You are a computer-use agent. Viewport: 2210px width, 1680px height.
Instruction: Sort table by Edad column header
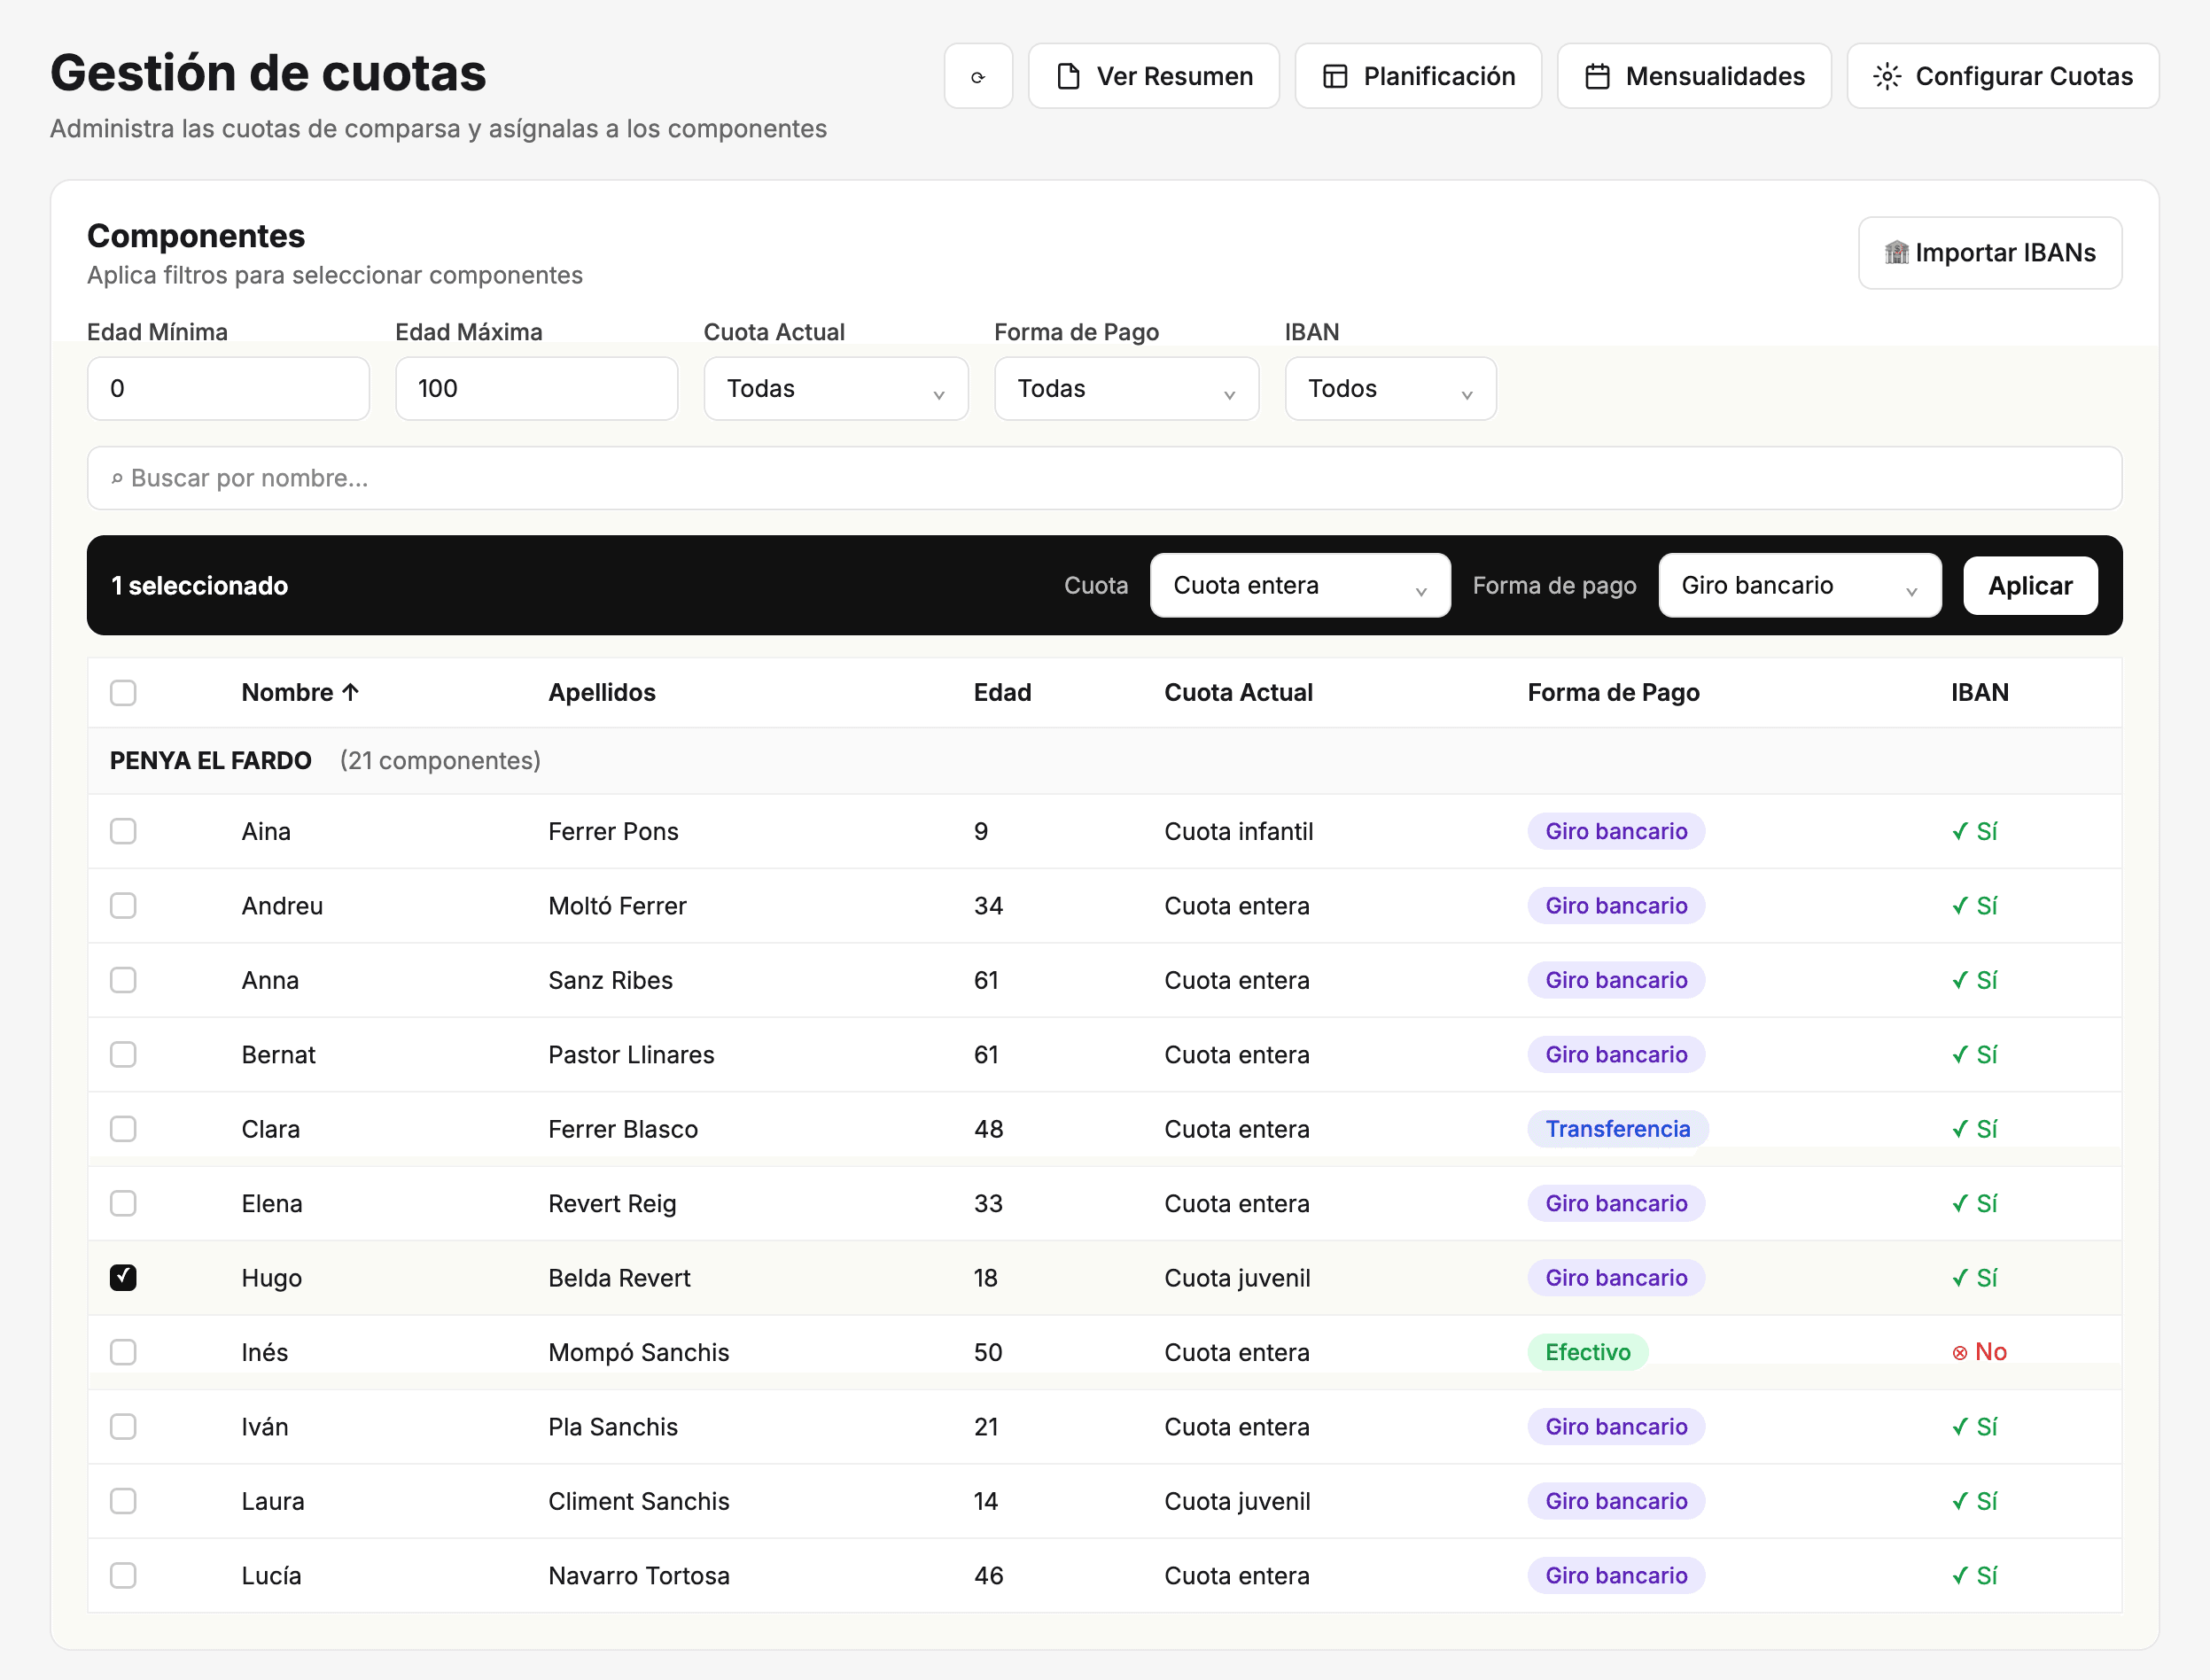(1002, 692)
